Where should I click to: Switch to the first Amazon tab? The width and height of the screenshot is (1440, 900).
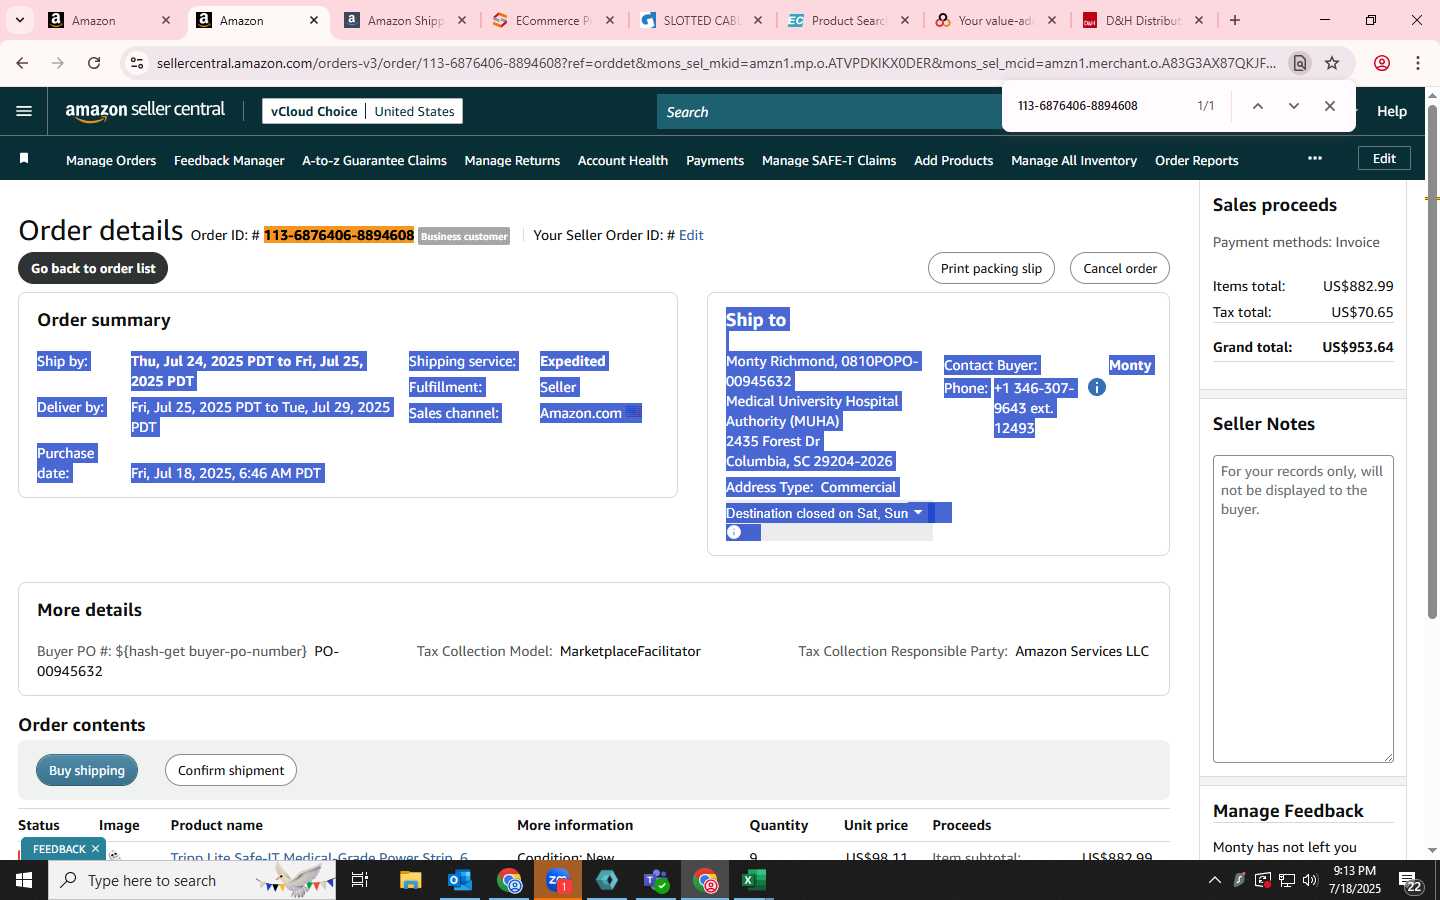(108, 20)
